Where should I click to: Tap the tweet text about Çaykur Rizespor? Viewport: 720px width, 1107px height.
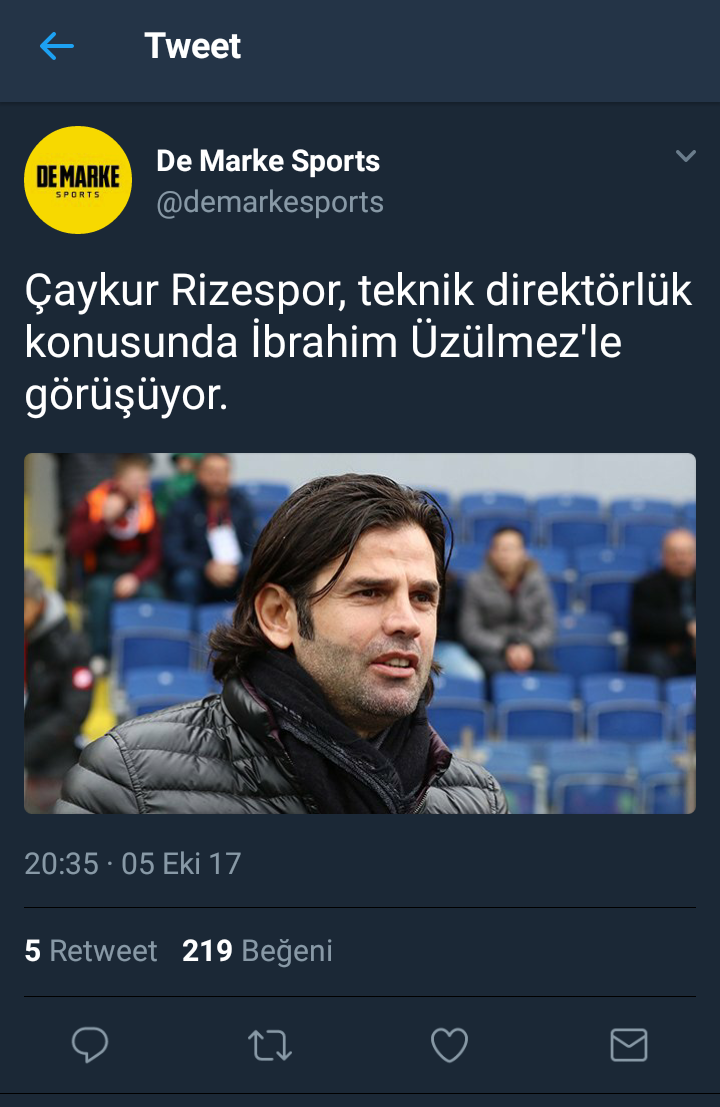(x=359, y=342)
